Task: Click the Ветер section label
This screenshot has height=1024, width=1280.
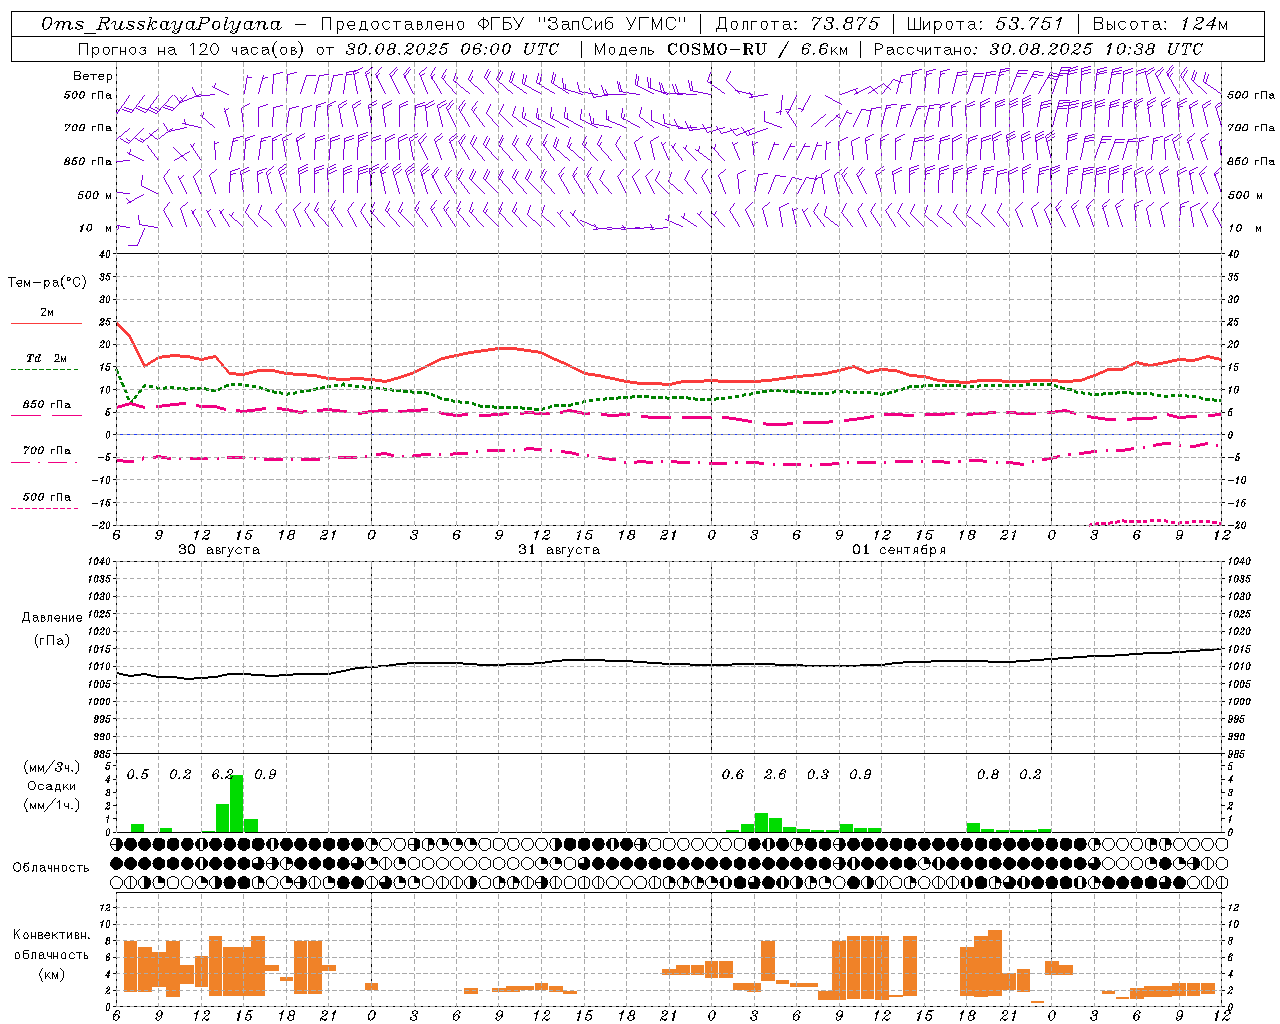Action: pos(92,76)
